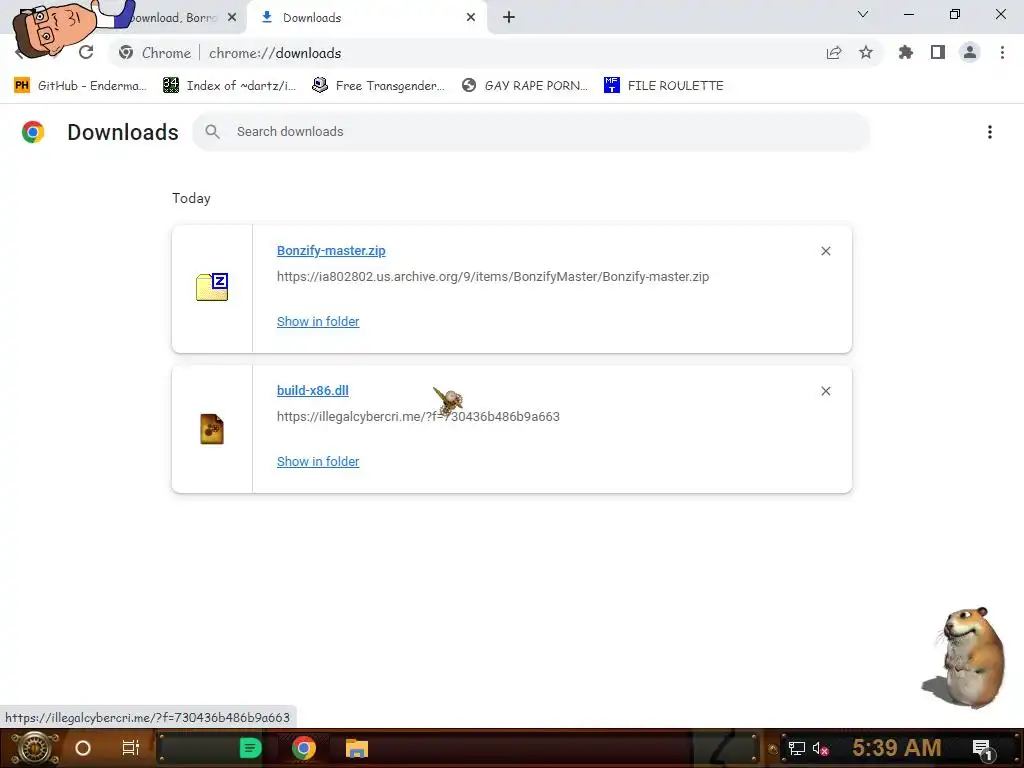Open the Downloads page more actions menu
This screenshot has width=1024, height=768.
(x=990, y=132)
